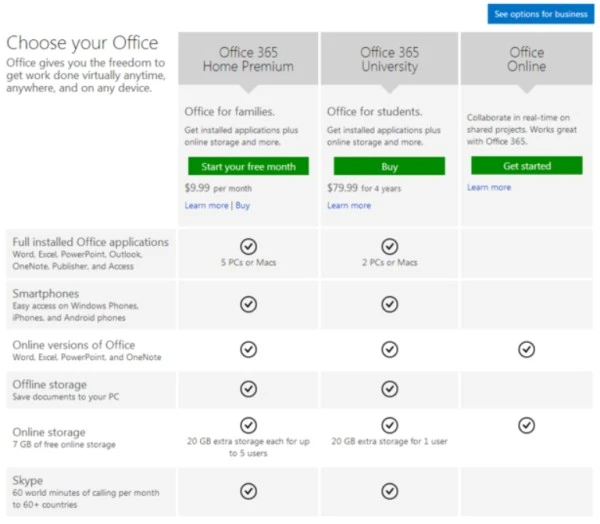
Task: Click the 'Offline storage' row title
Action: [x=49, y=384]
